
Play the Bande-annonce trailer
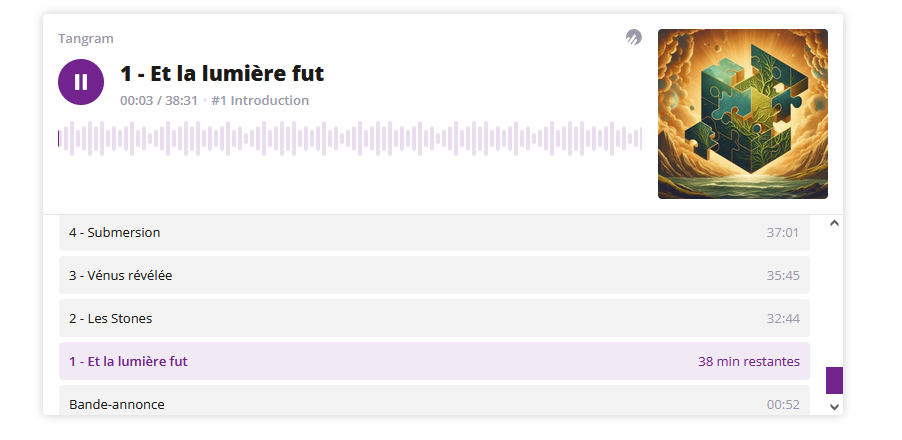click(x=117, y=404)
